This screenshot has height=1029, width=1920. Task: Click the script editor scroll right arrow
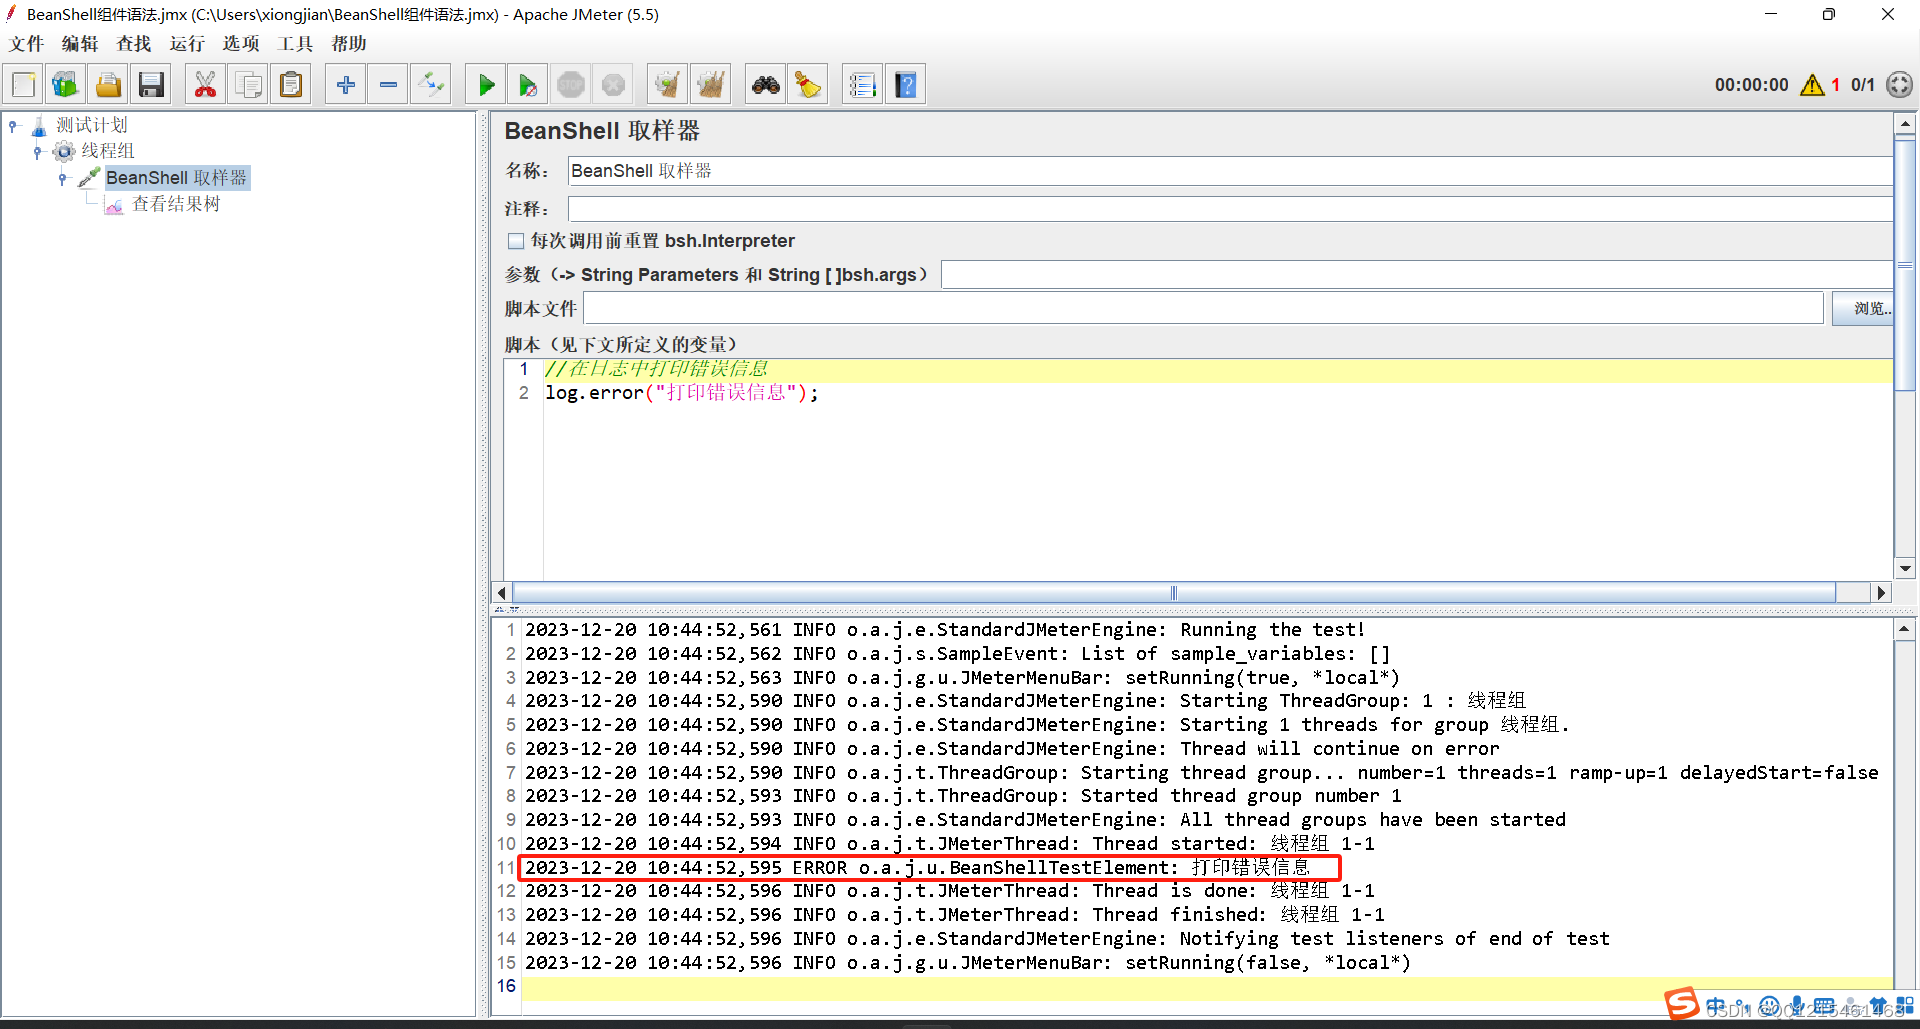(x=1881, y=593)
